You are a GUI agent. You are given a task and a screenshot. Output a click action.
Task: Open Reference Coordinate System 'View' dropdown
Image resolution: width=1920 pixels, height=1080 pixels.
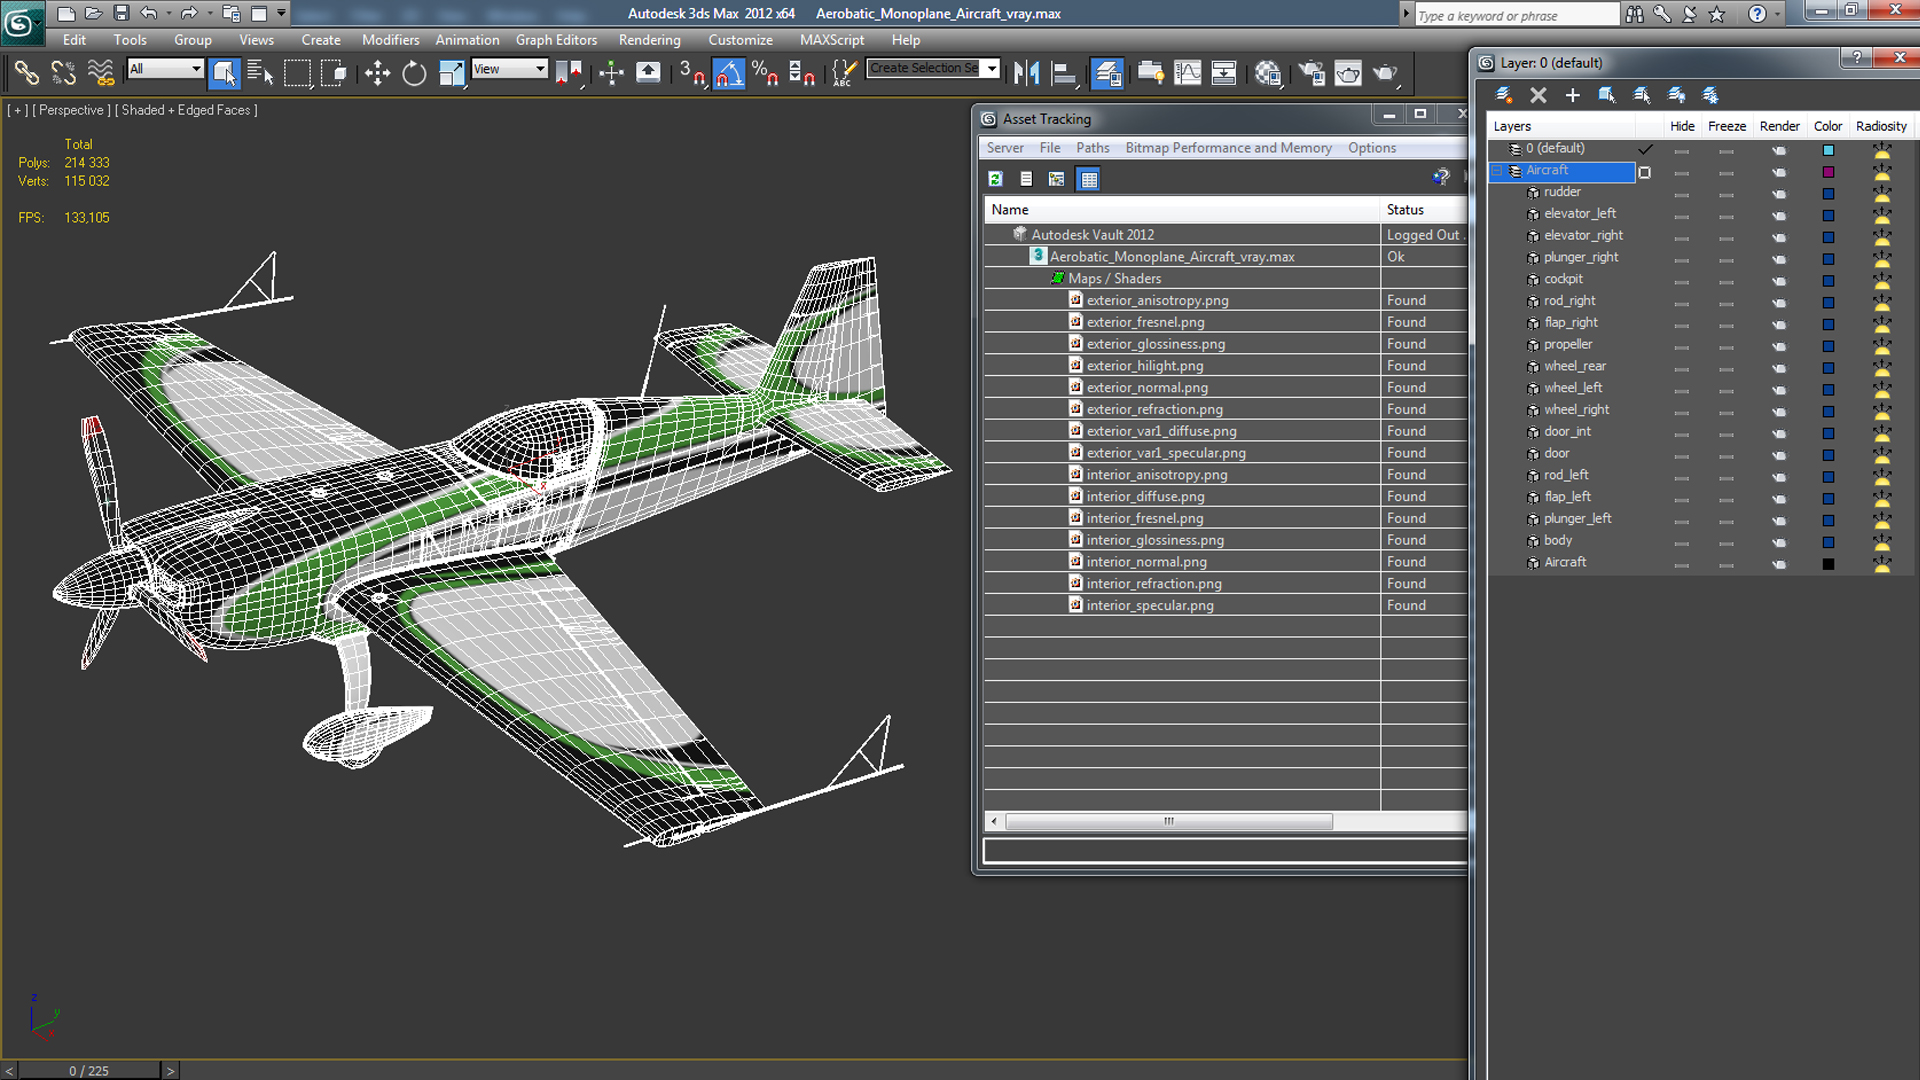(509, 68)
